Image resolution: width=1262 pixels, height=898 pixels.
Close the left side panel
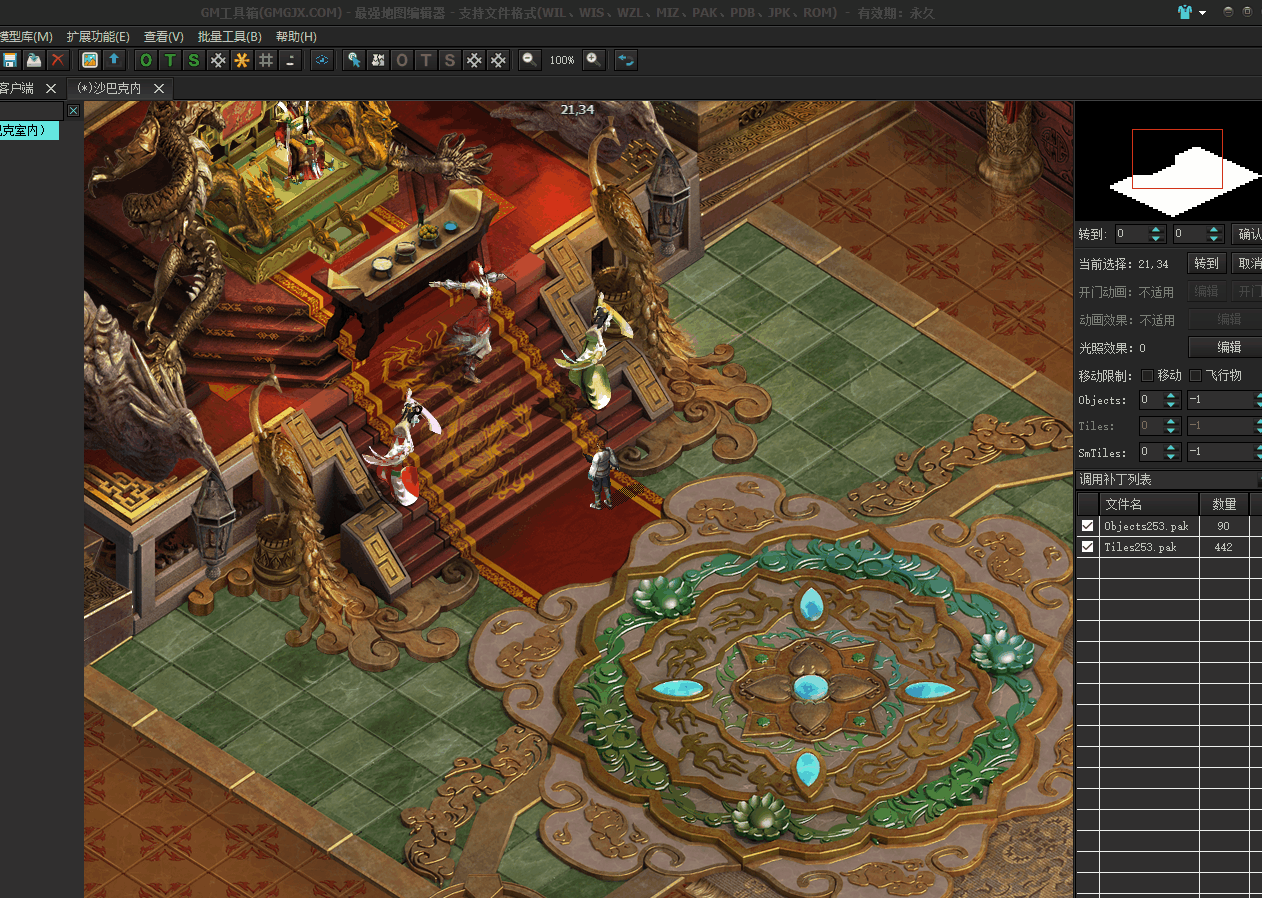73,111
